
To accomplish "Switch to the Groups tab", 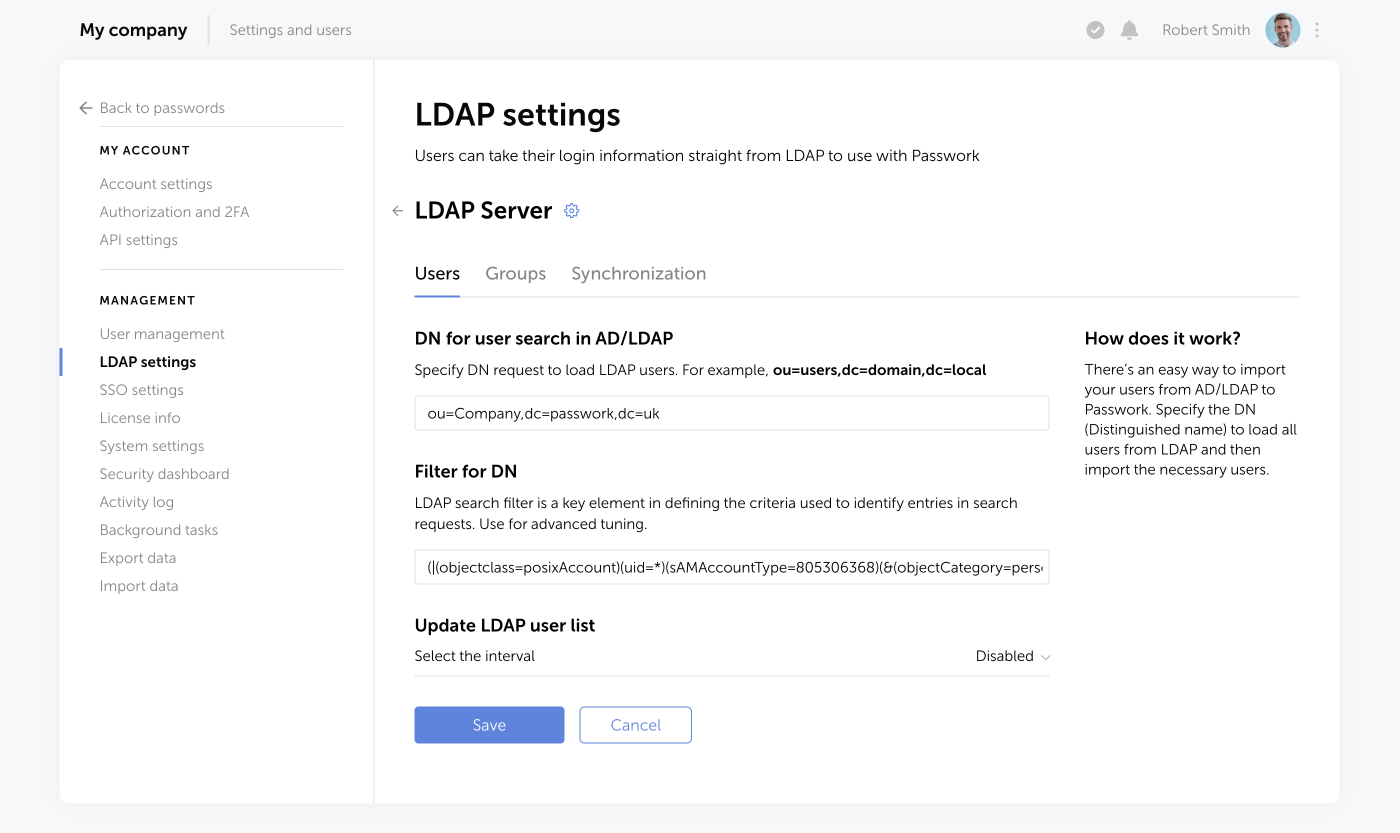I will pos(515,273).
